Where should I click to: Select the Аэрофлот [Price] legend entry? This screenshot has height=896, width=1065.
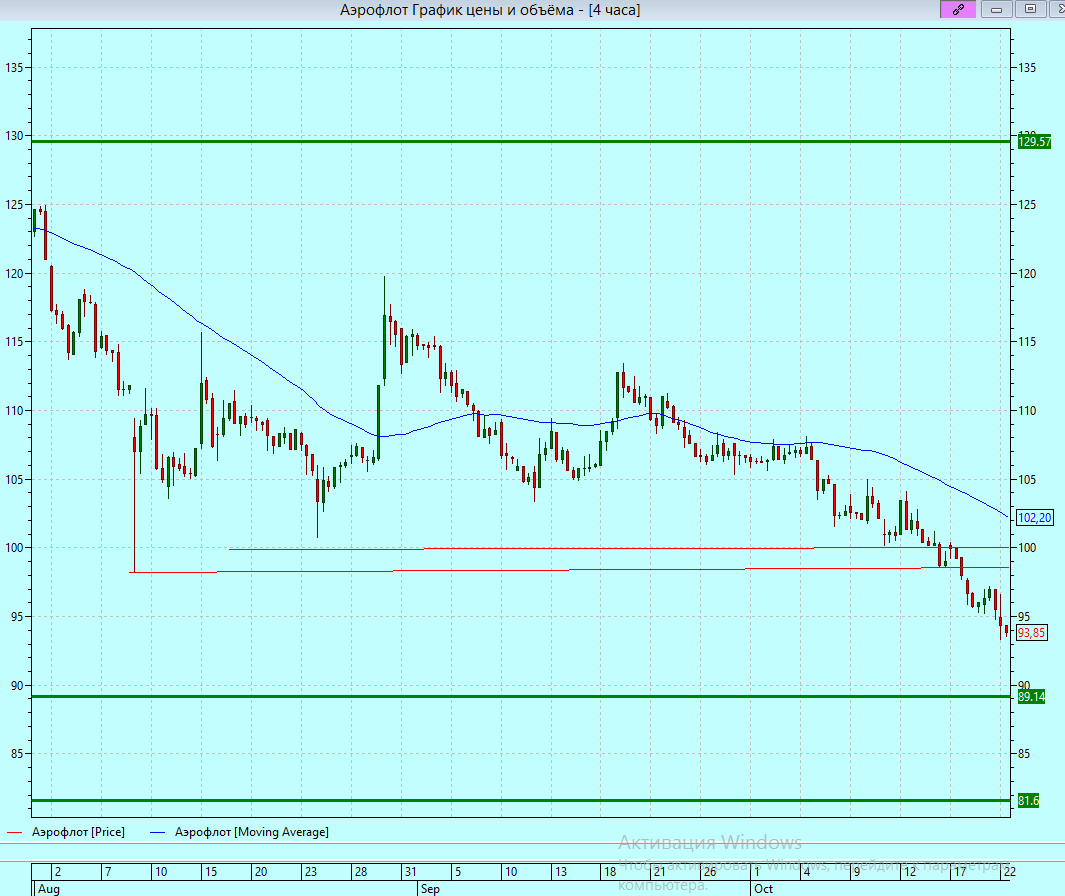(66, 831)
